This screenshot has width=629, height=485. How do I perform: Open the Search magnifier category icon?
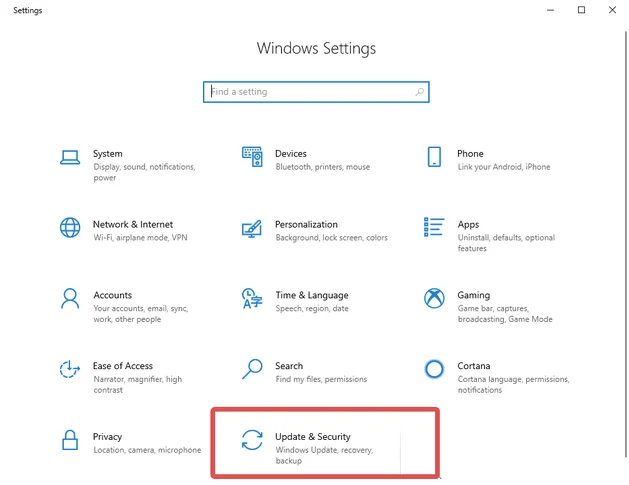coord(252,369)
